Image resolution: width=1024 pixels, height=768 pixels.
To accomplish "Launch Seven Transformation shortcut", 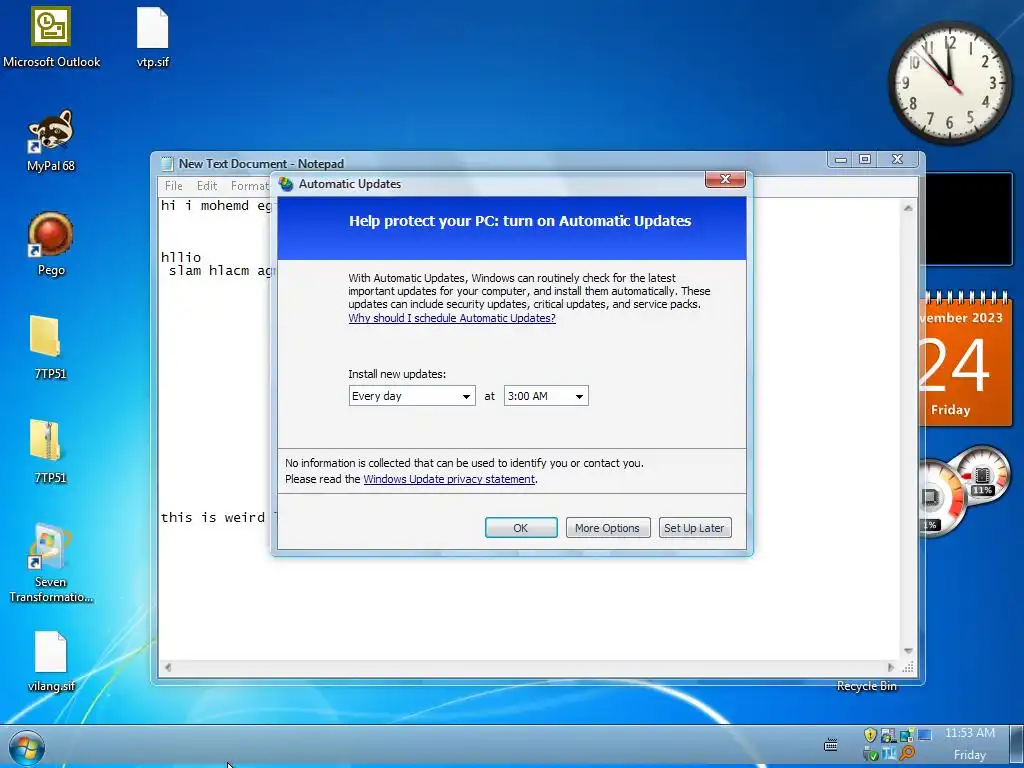I will pyautogui.click(x=50, y=562).
